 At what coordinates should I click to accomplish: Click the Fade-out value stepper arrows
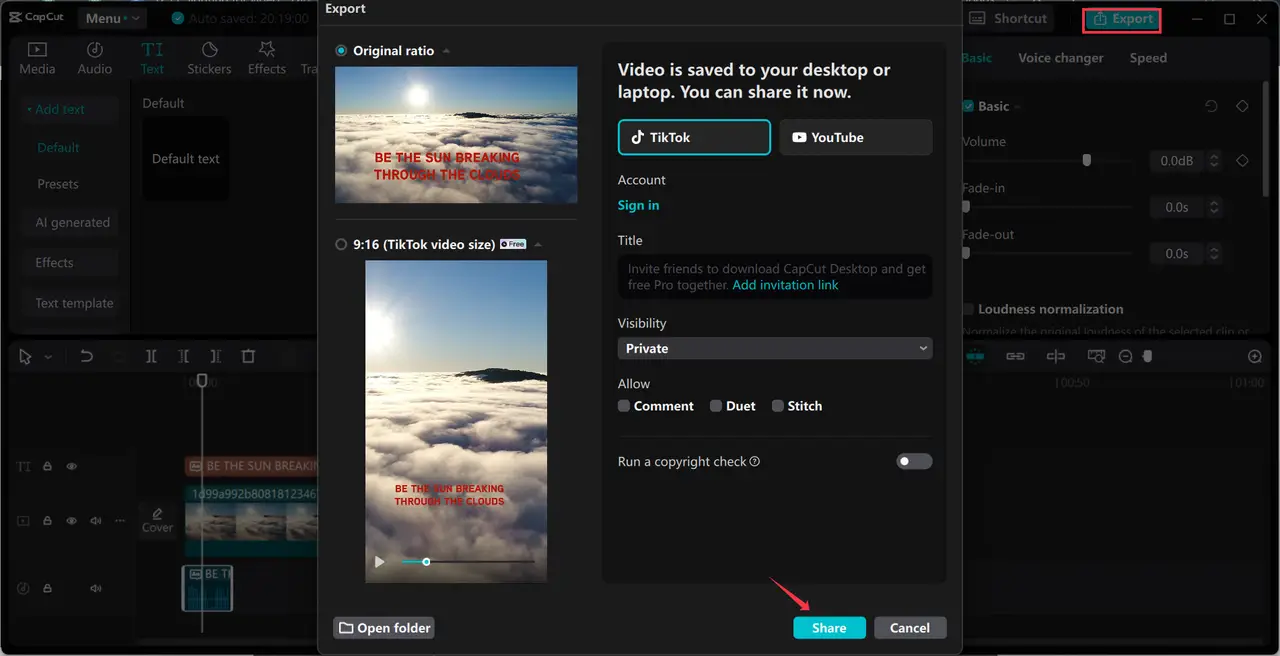coord(1214,253)
